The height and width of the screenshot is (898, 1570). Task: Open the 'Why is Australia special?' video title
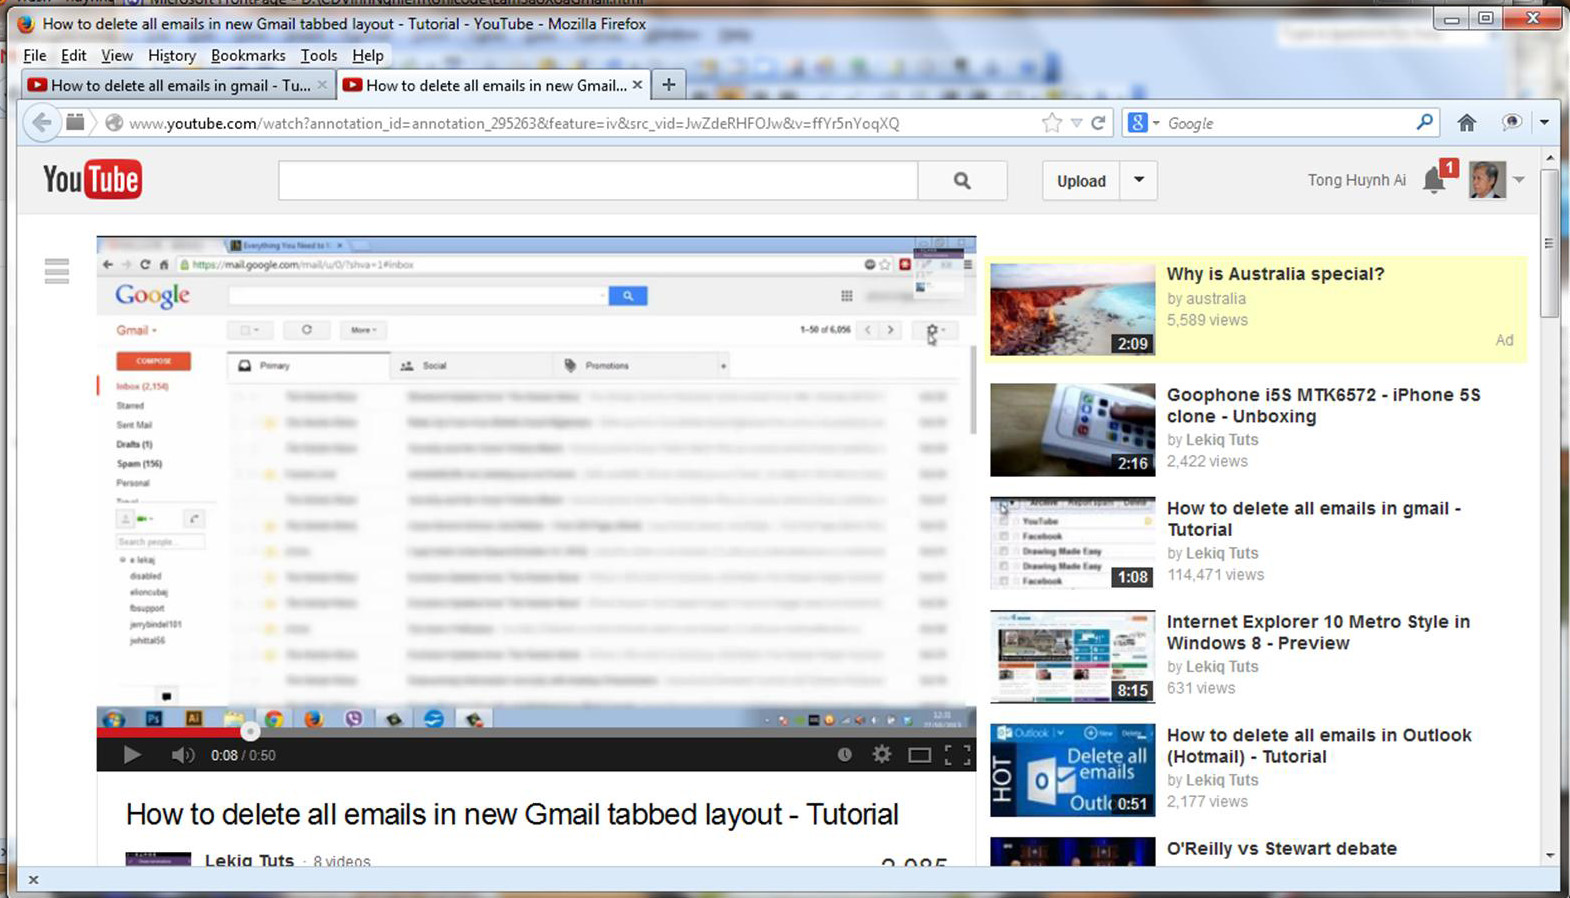[1275, 274]
